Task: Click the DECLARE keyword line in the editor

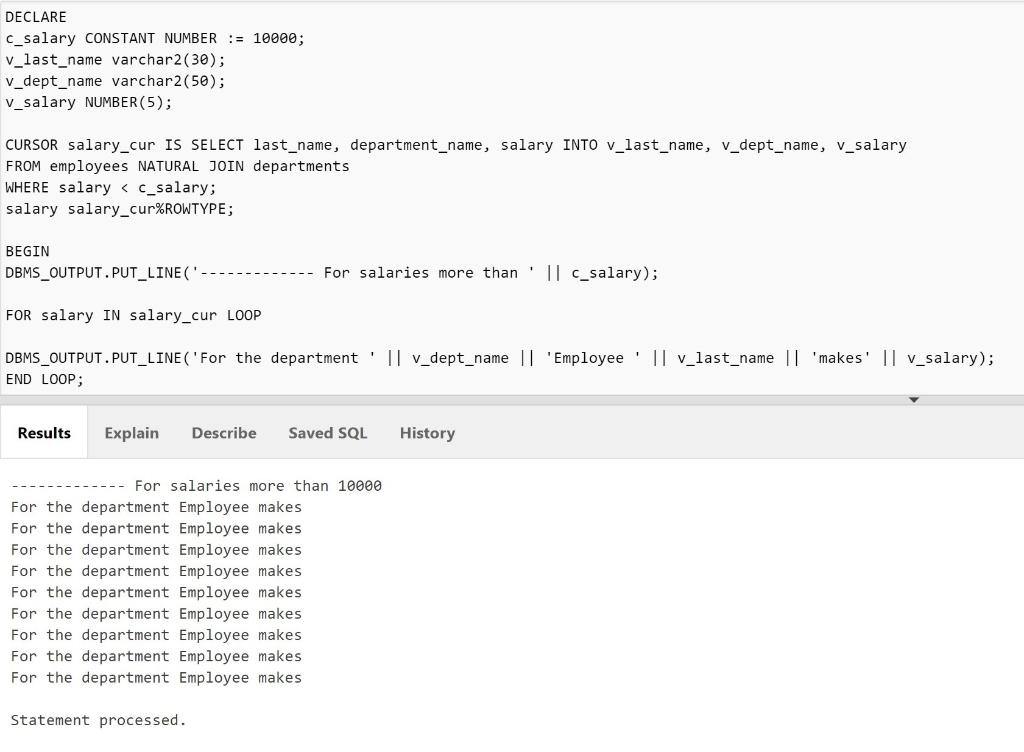Action: 36,17
